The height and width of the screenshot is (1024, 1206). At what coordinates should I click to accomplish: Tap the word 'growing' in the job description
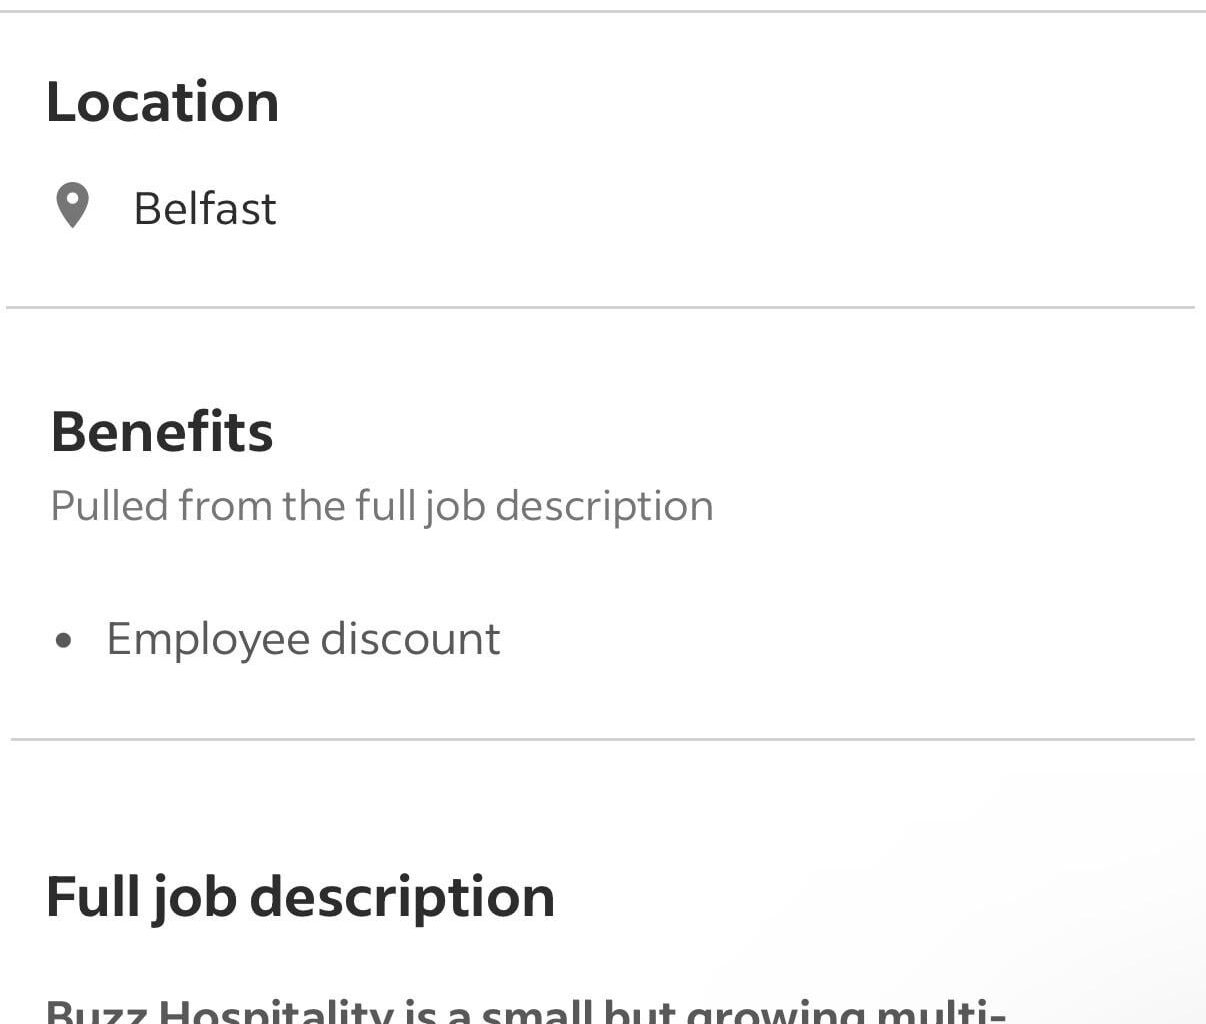[x=774, y=1009]
